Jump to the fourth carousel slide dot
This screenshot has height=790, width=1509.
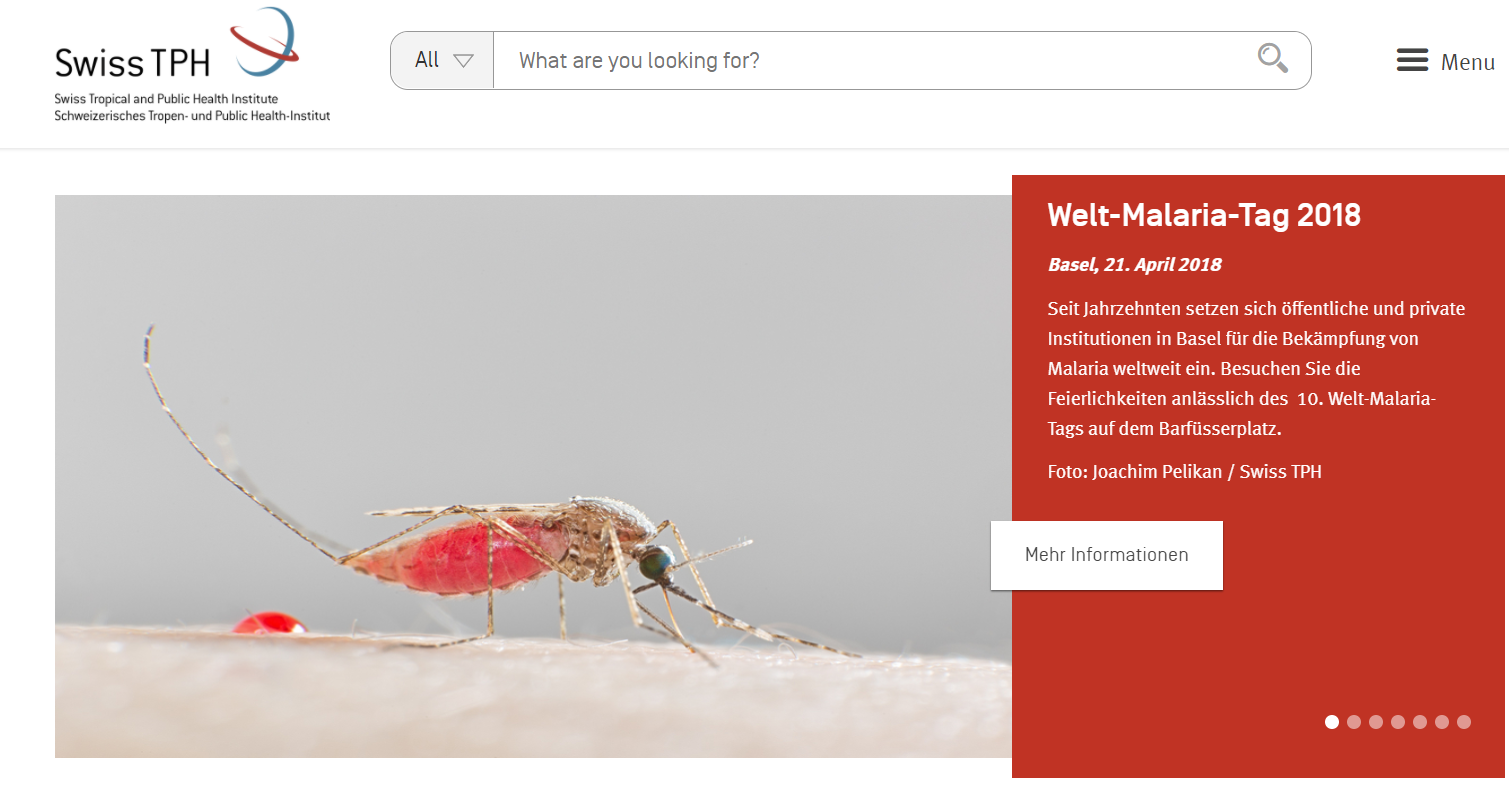1398,722
